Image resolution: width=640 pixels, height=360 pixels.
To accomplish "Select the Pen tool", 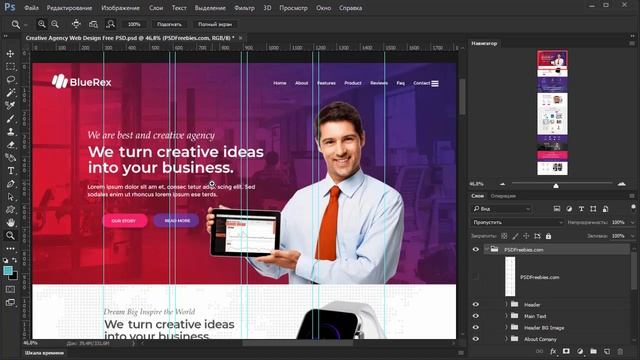I will pyautogui.click(x=11, y=184).
